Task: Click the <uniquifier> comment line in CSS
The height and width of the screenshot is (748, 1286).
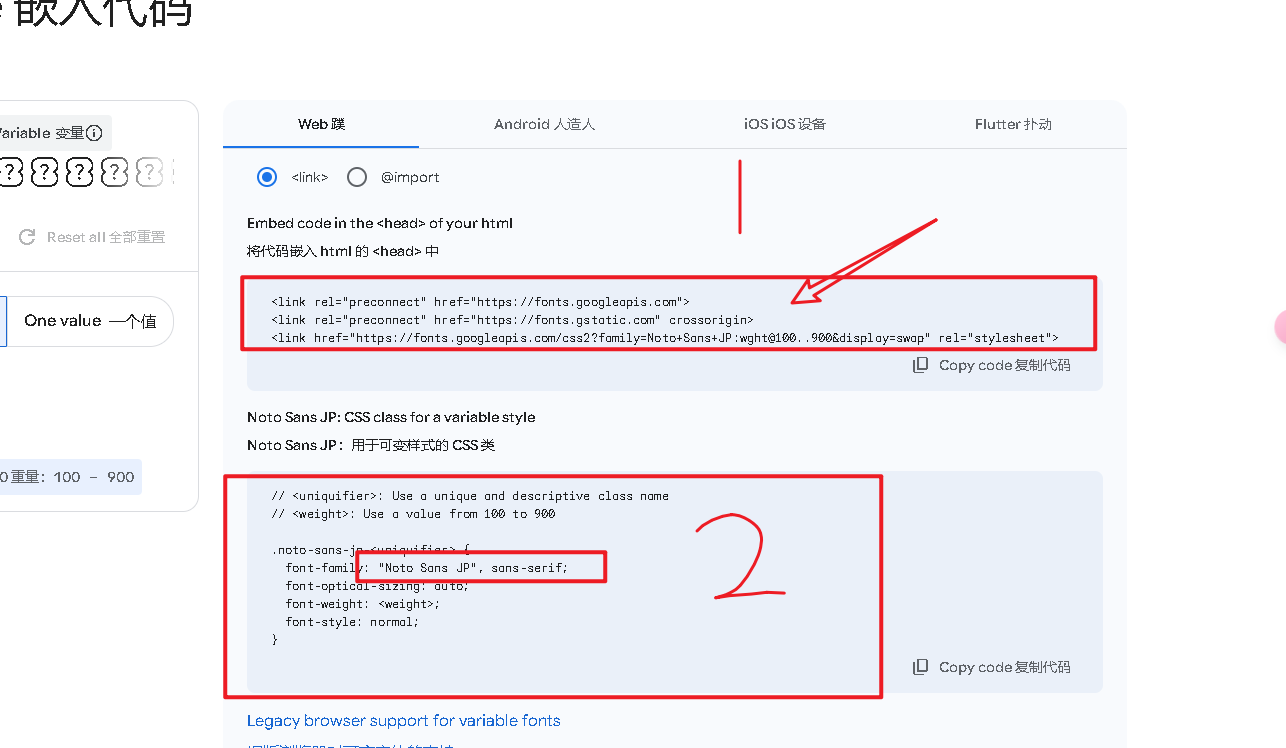Action: click(x=470, y=496)
